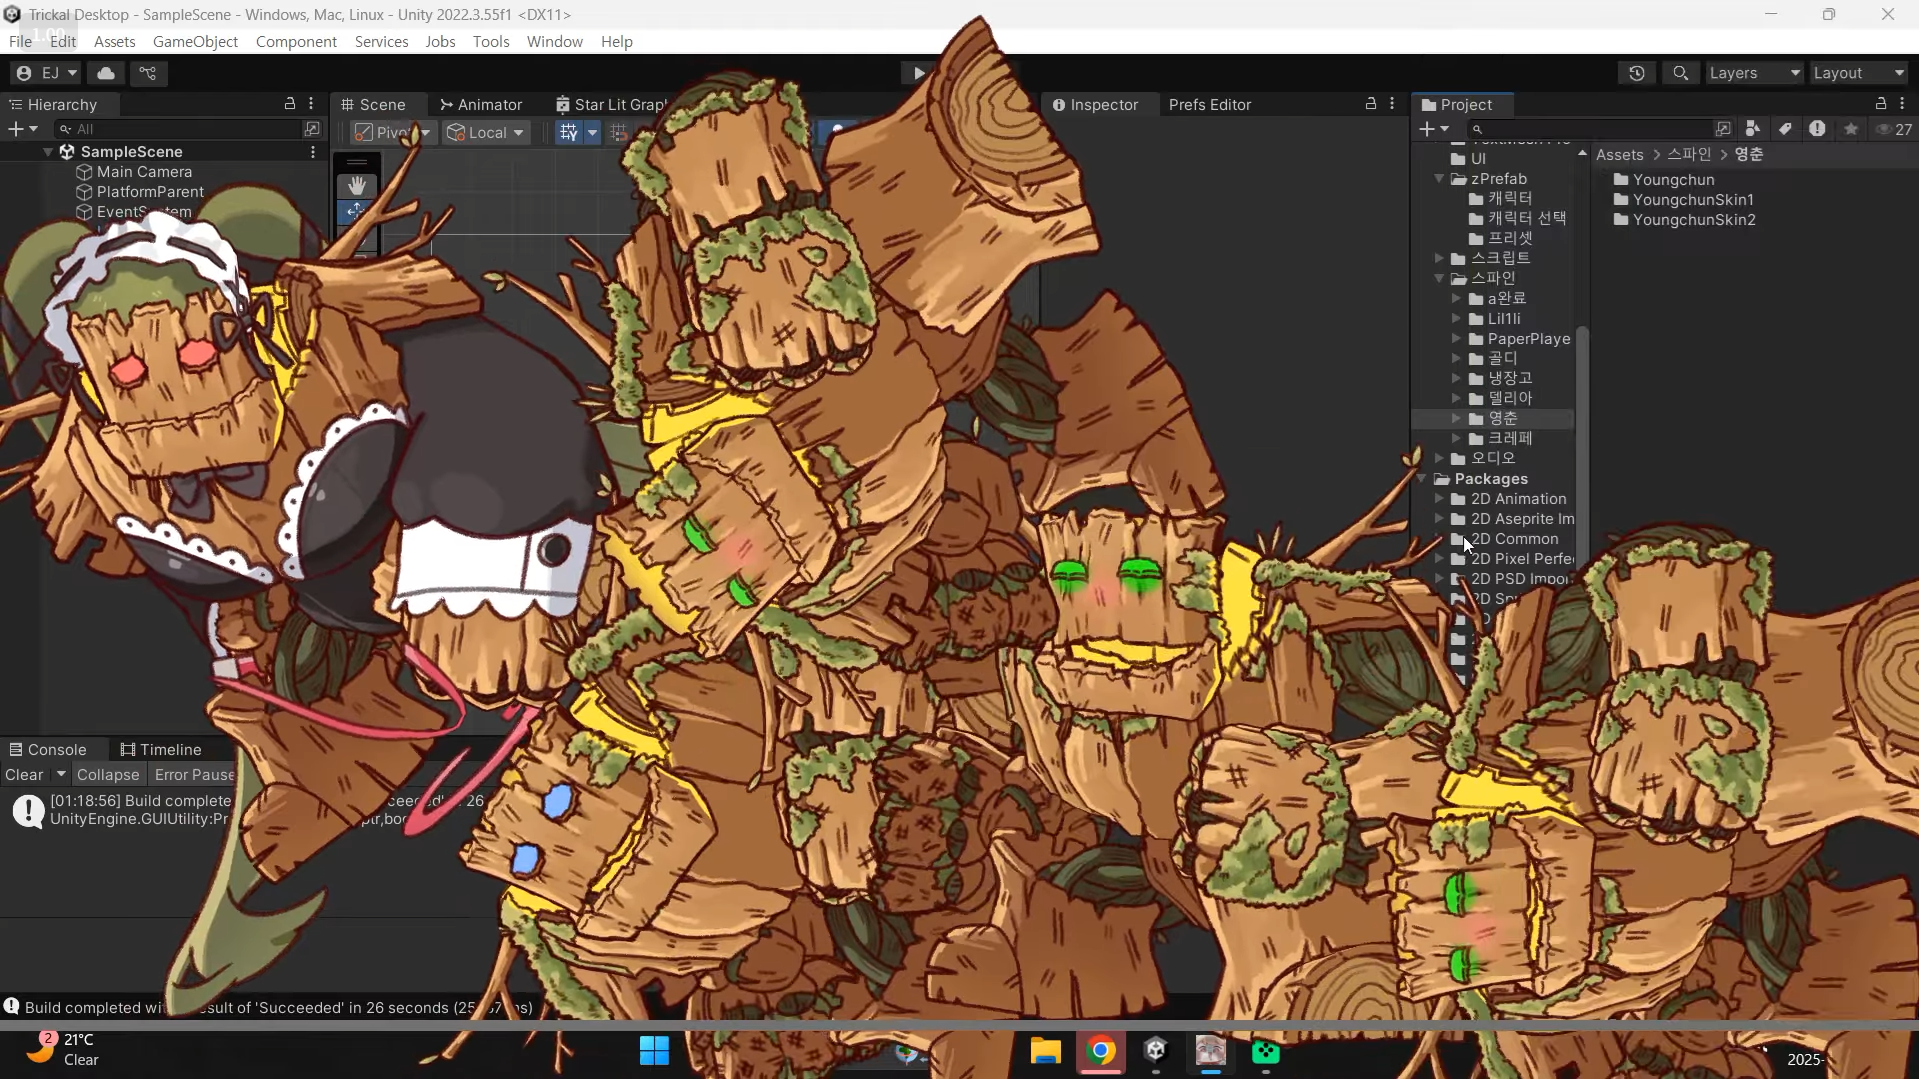Viewport: 1919px width, 1079px height.
Task: Collapse the zPrefab folder in Project tree
Action: [x=1439, y=179]
